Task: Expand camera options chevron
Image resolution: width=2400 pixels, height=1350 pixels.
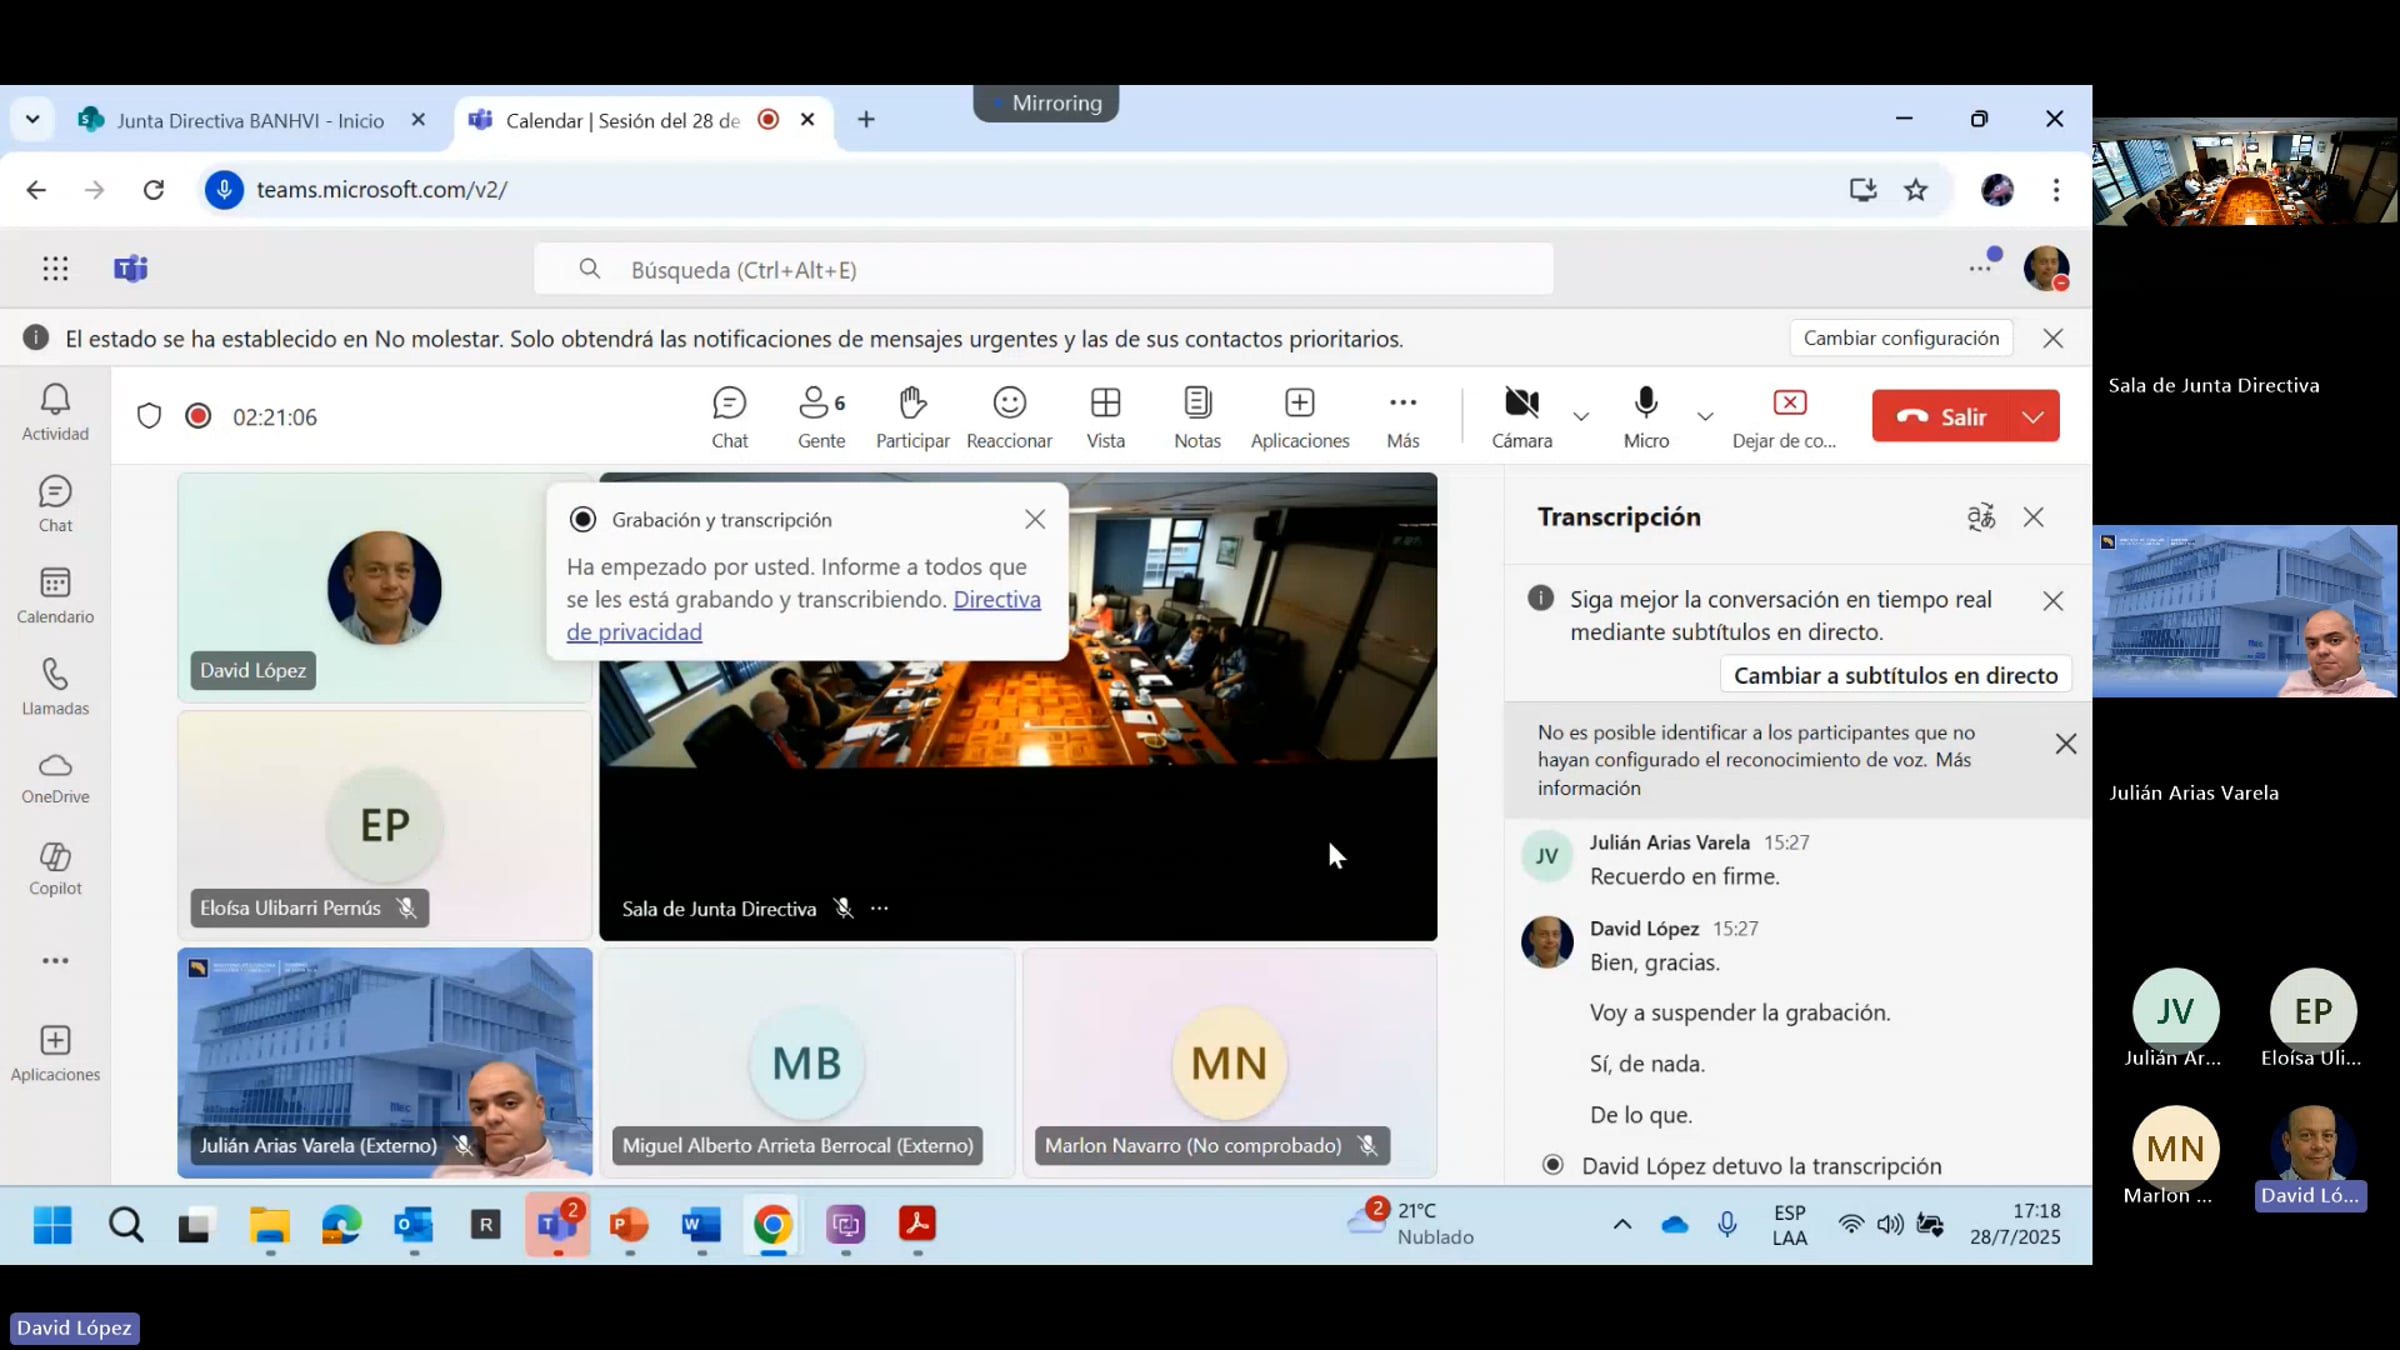Action: 1580,416
